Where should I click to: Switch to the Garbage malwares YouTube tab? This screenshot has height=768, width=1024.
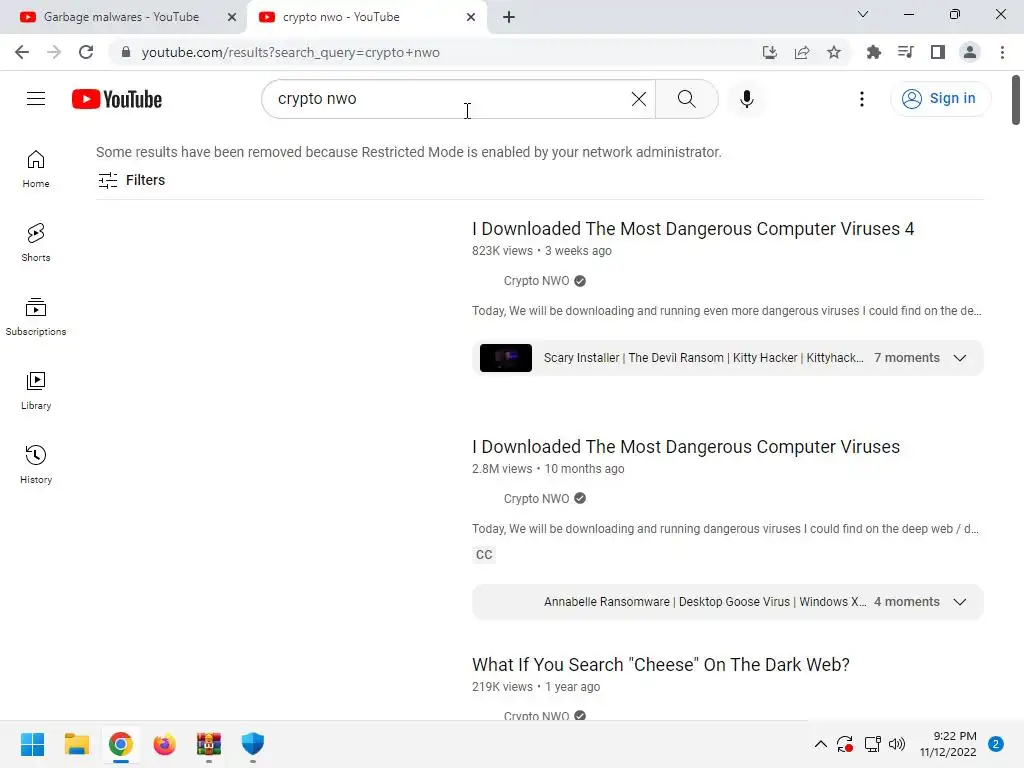click(x=121, y=17)
